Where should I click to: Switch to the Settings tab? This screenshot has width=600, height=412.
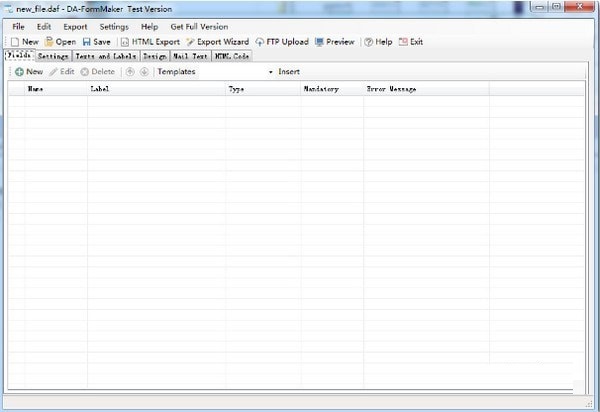point(53,57)
